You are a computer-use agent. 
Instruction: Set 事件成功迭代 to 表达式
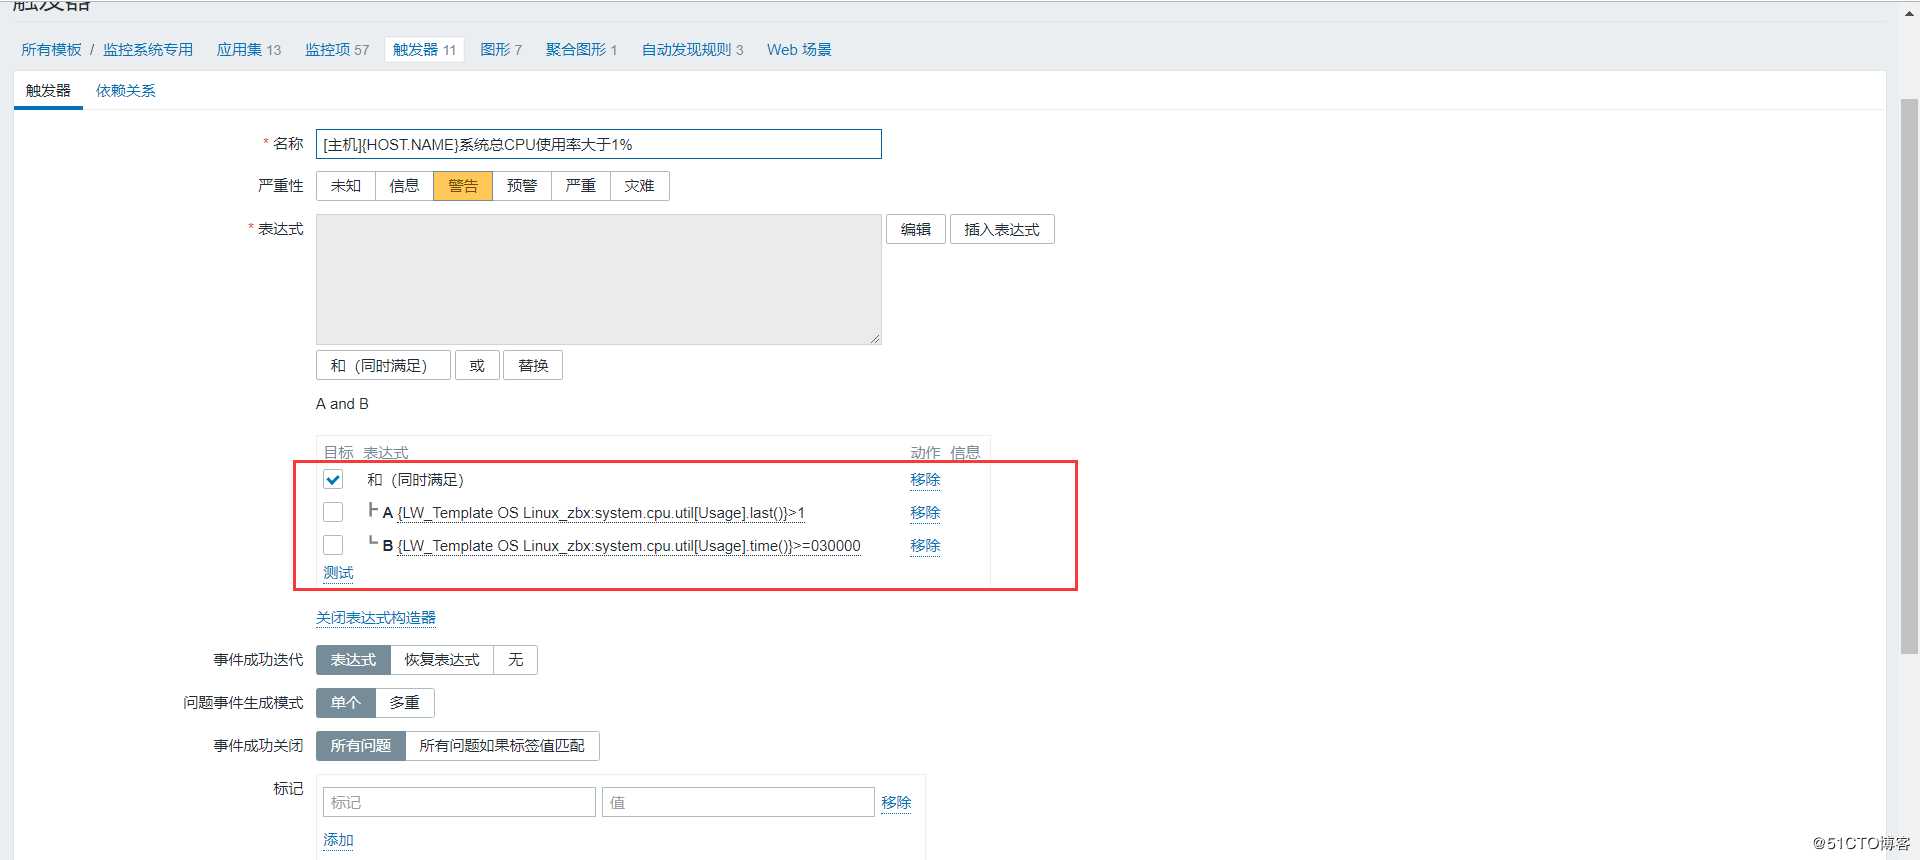[353, 660]
